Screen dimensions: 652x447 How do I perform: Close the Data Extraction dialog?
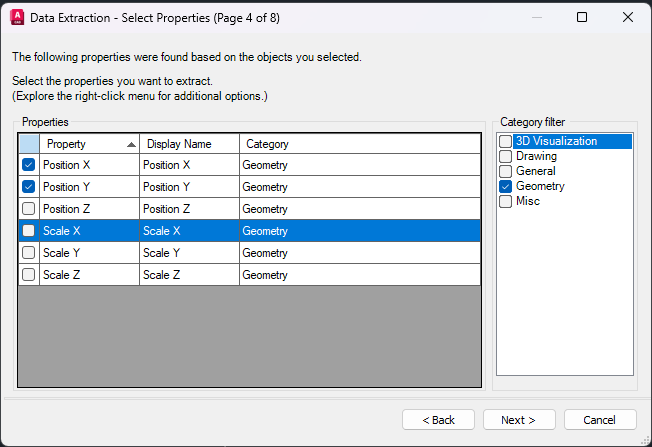coord(628,17)
